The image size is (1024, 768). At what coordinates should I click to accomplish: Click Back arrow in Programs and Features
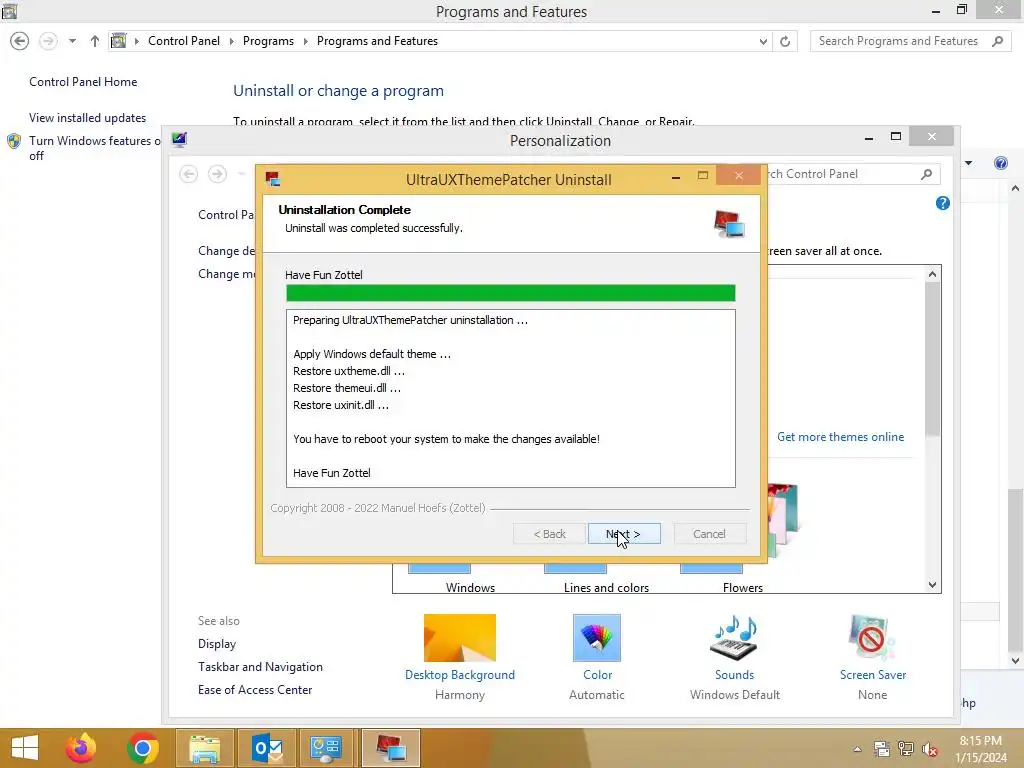click(20, 41)
